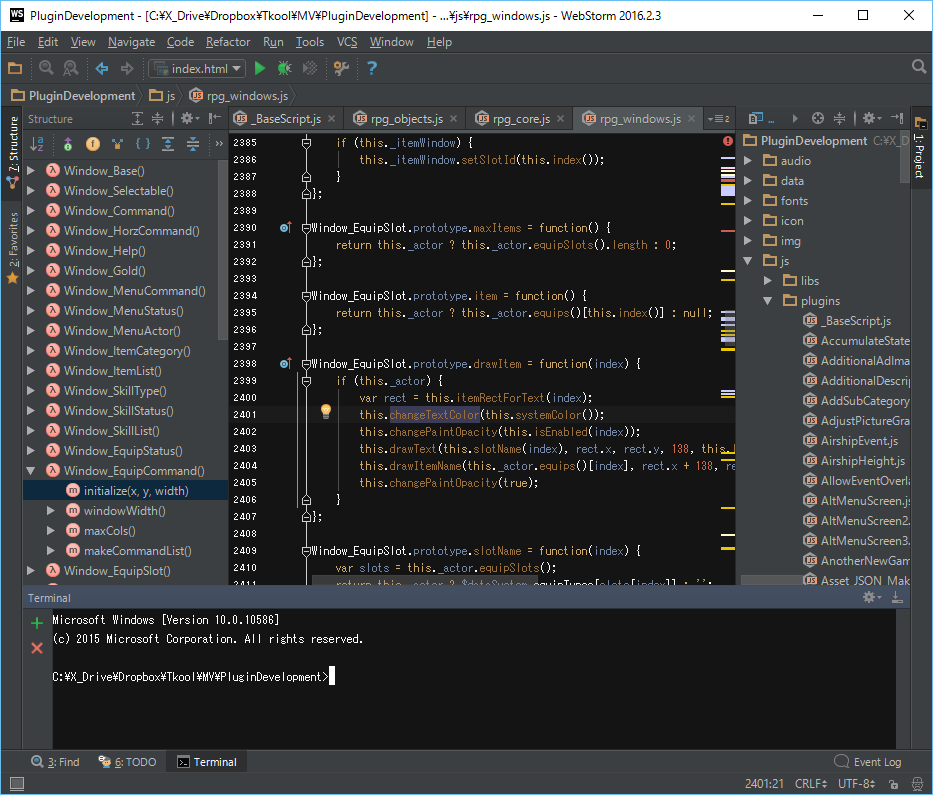Image resolution: width=933 pixels, height=795 pixels.
Task: Navigate forward with the right arrow
Action: coord(127,68)
